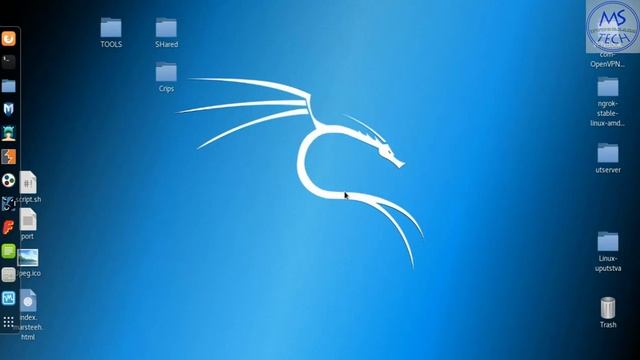Open the SHared folder
Image resolution: width=640 pixels, height=360 pixels.
[166, 28]
